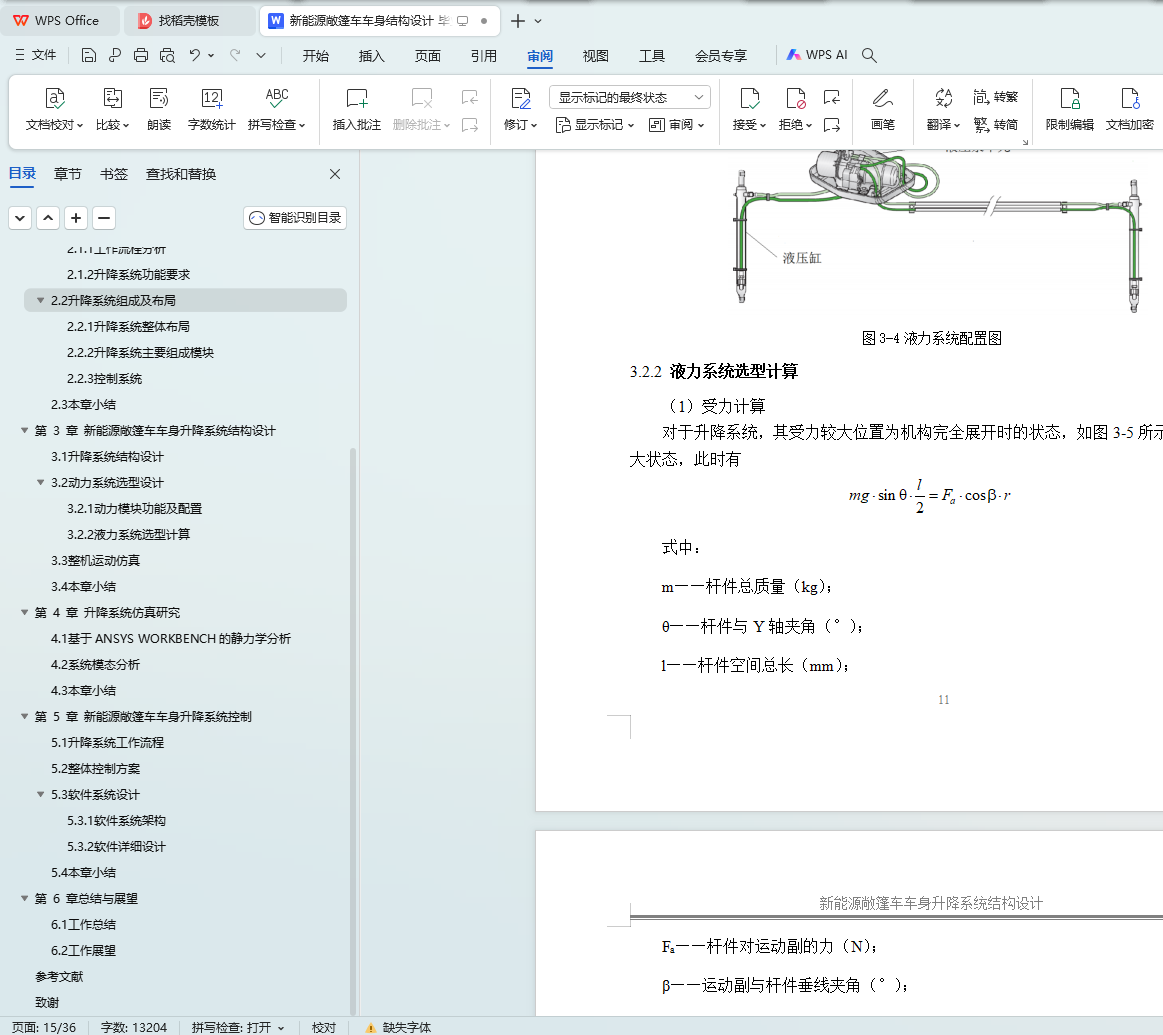This screenshot has width=1163, height=1035.
Task: Open 限制编辑 restrict editing
Action: (1070, 109)
